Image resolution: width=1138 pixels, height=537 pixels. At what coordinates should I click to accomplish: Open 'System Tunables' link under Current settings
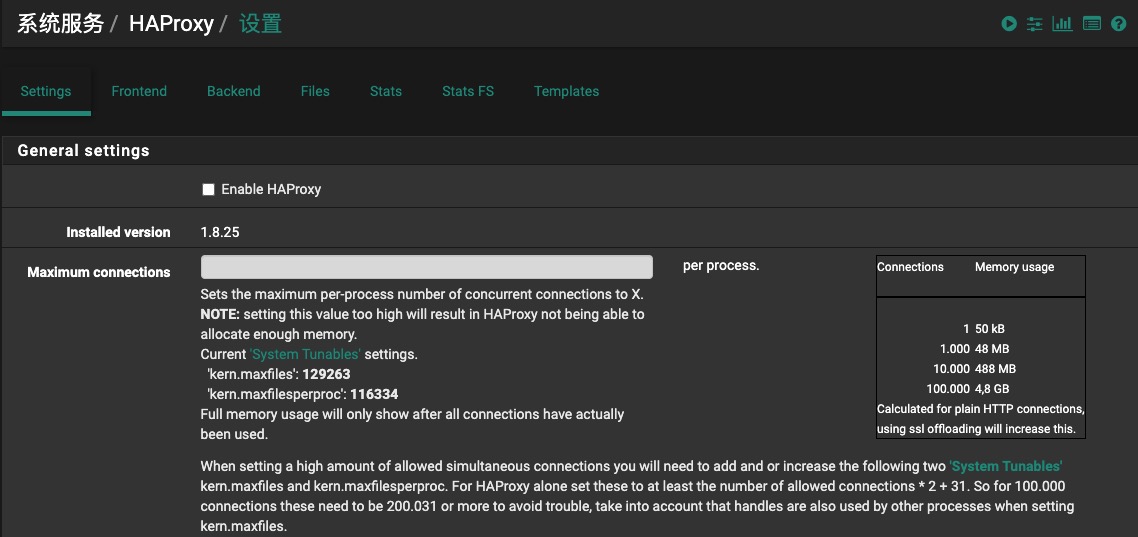(305, 354)
